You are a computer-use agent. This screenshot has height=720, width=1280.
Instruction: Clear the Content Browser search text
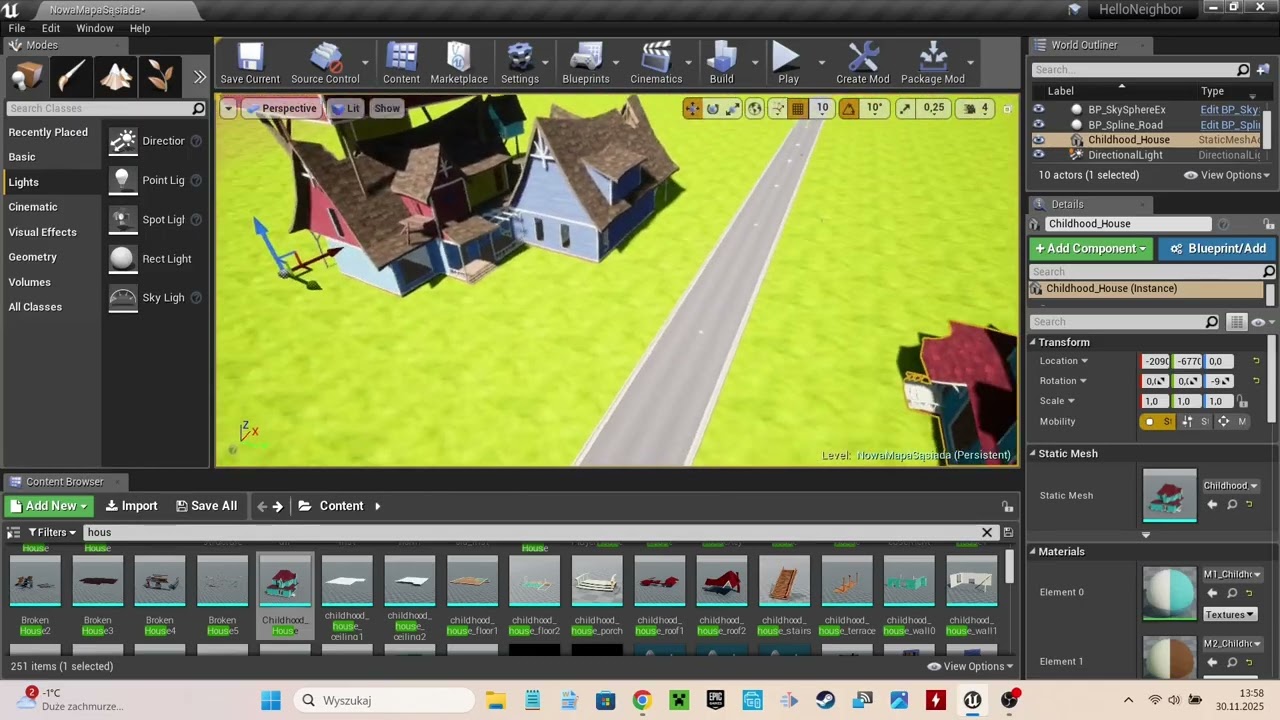pos(987,532)
